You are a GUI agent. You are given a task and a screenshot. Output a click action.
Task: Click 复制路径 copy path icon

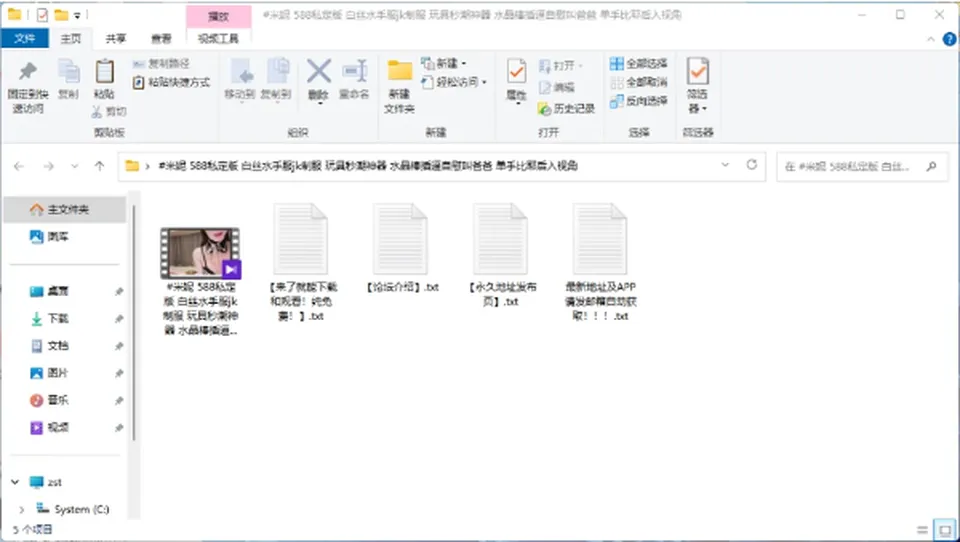click(138, 64)
